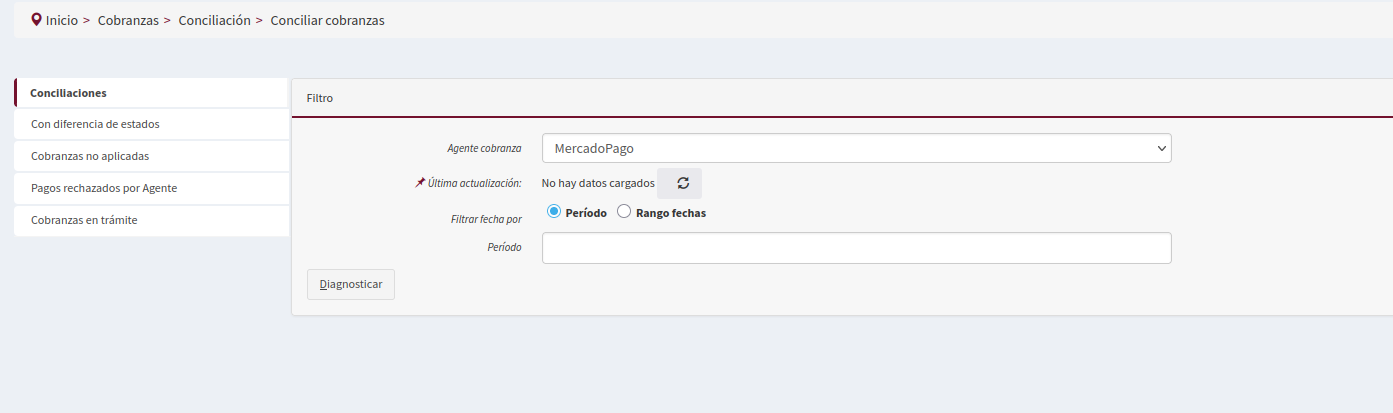Image resolution: width=1393 pixels, height=413 pixels.
Task: Click the Filtro panel header
Action: click(320, 99)
